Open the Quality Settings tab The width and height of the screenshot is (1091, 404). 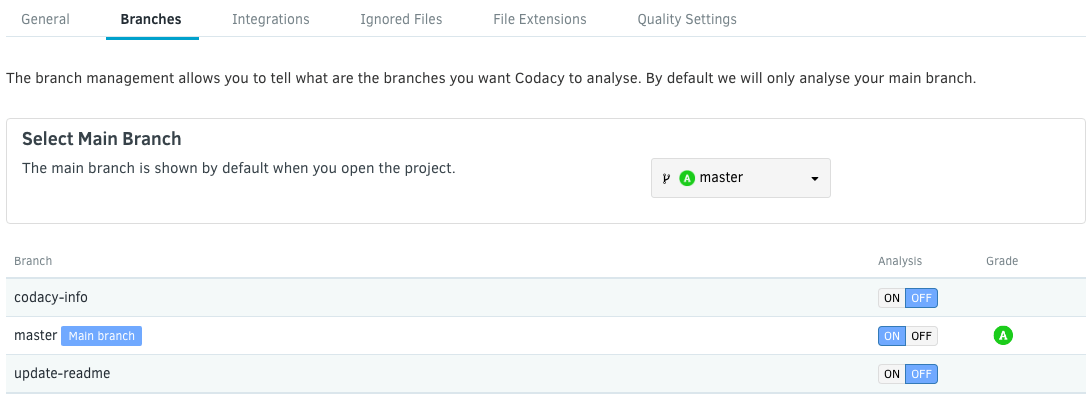[687, 19]
